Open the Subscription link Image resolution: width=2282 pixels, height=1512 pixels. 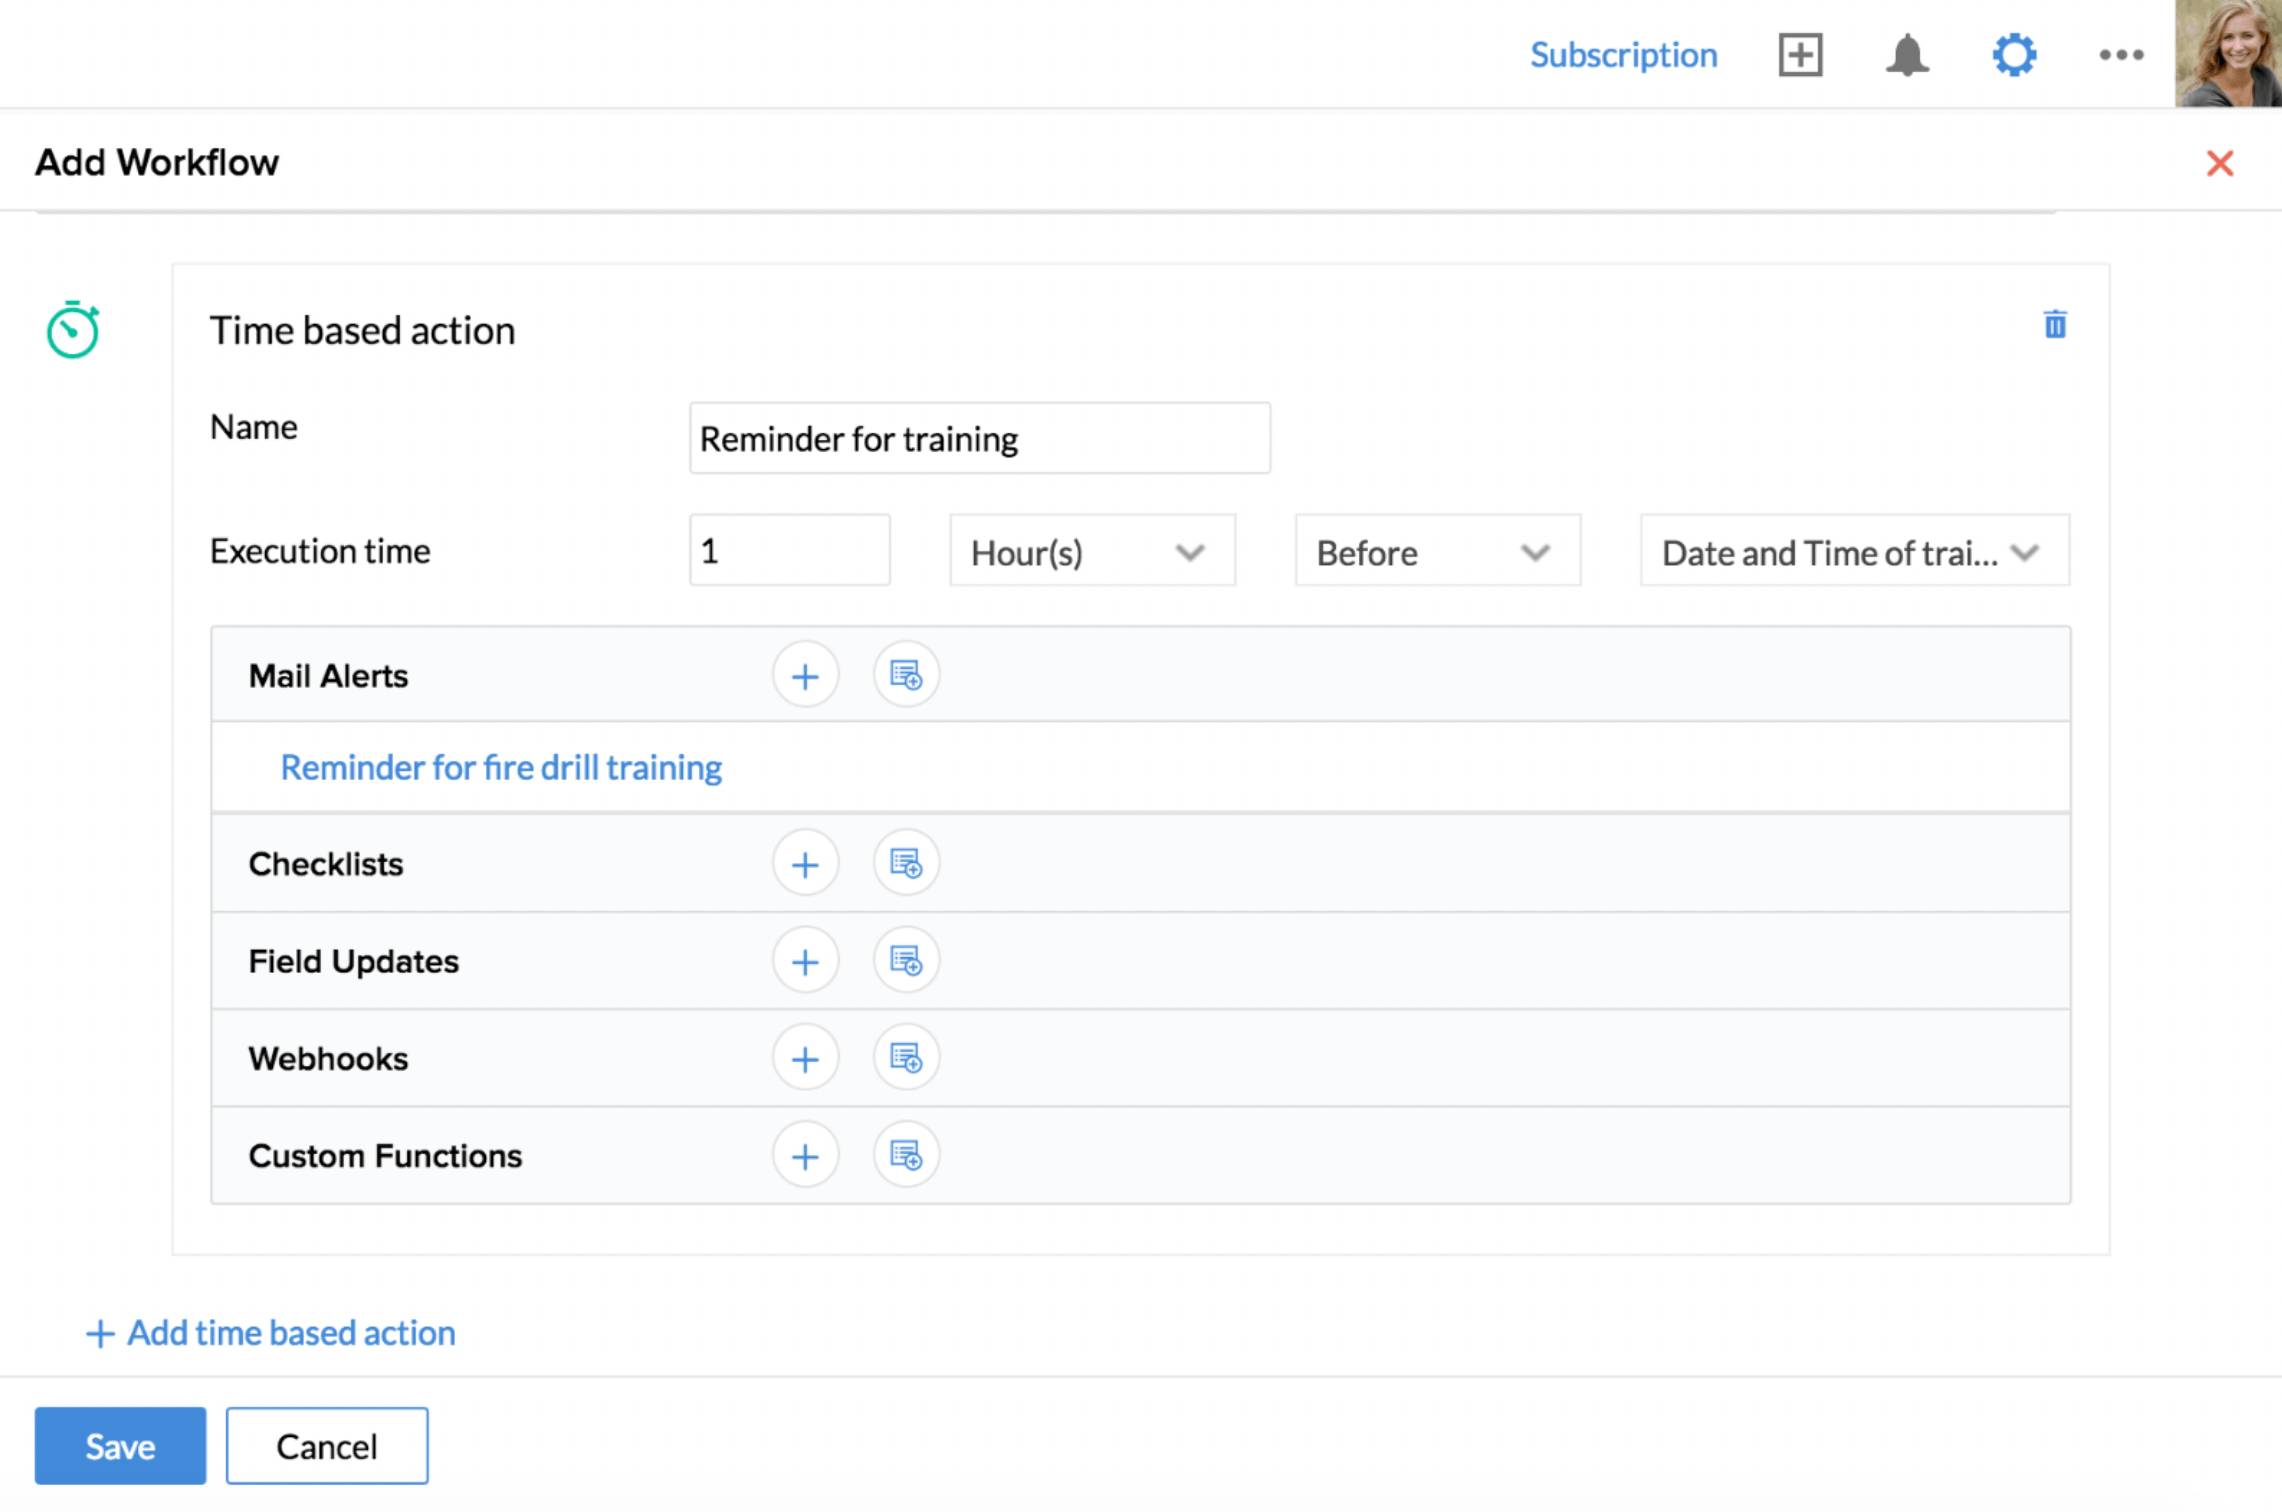tap(1623, 54)
